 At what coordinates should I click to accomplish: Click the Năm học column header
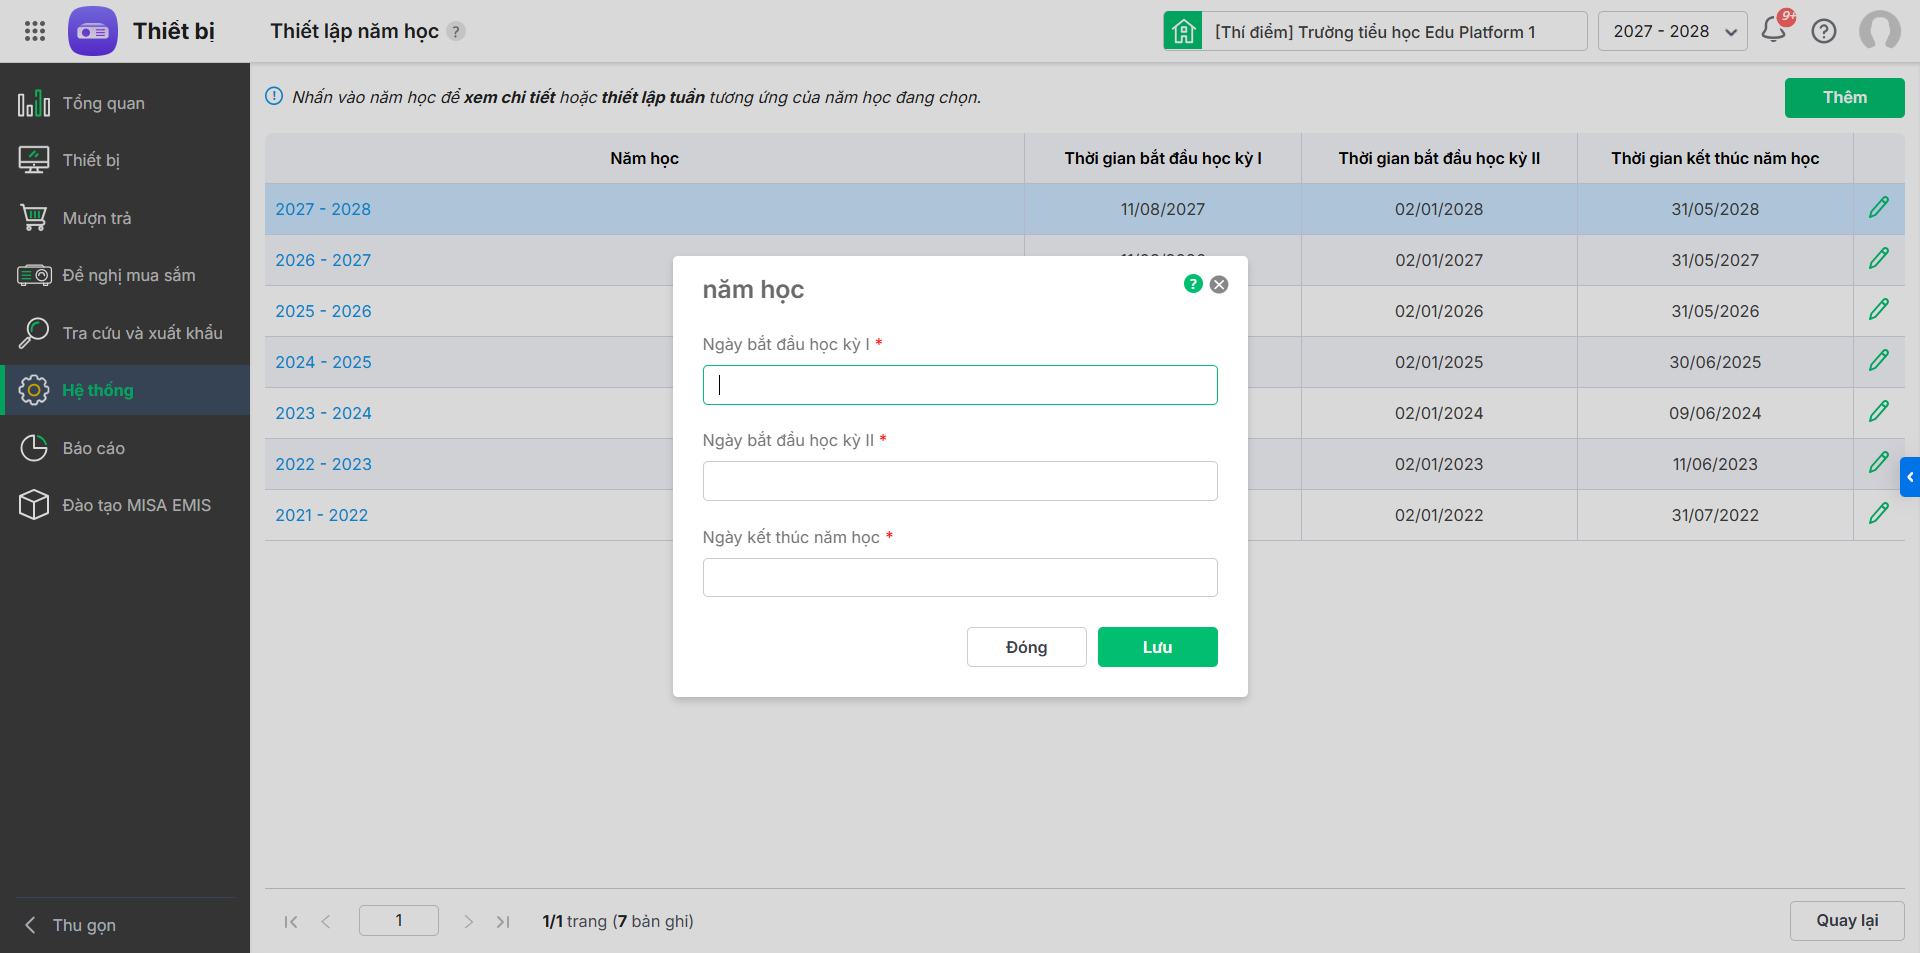(644, 158)
